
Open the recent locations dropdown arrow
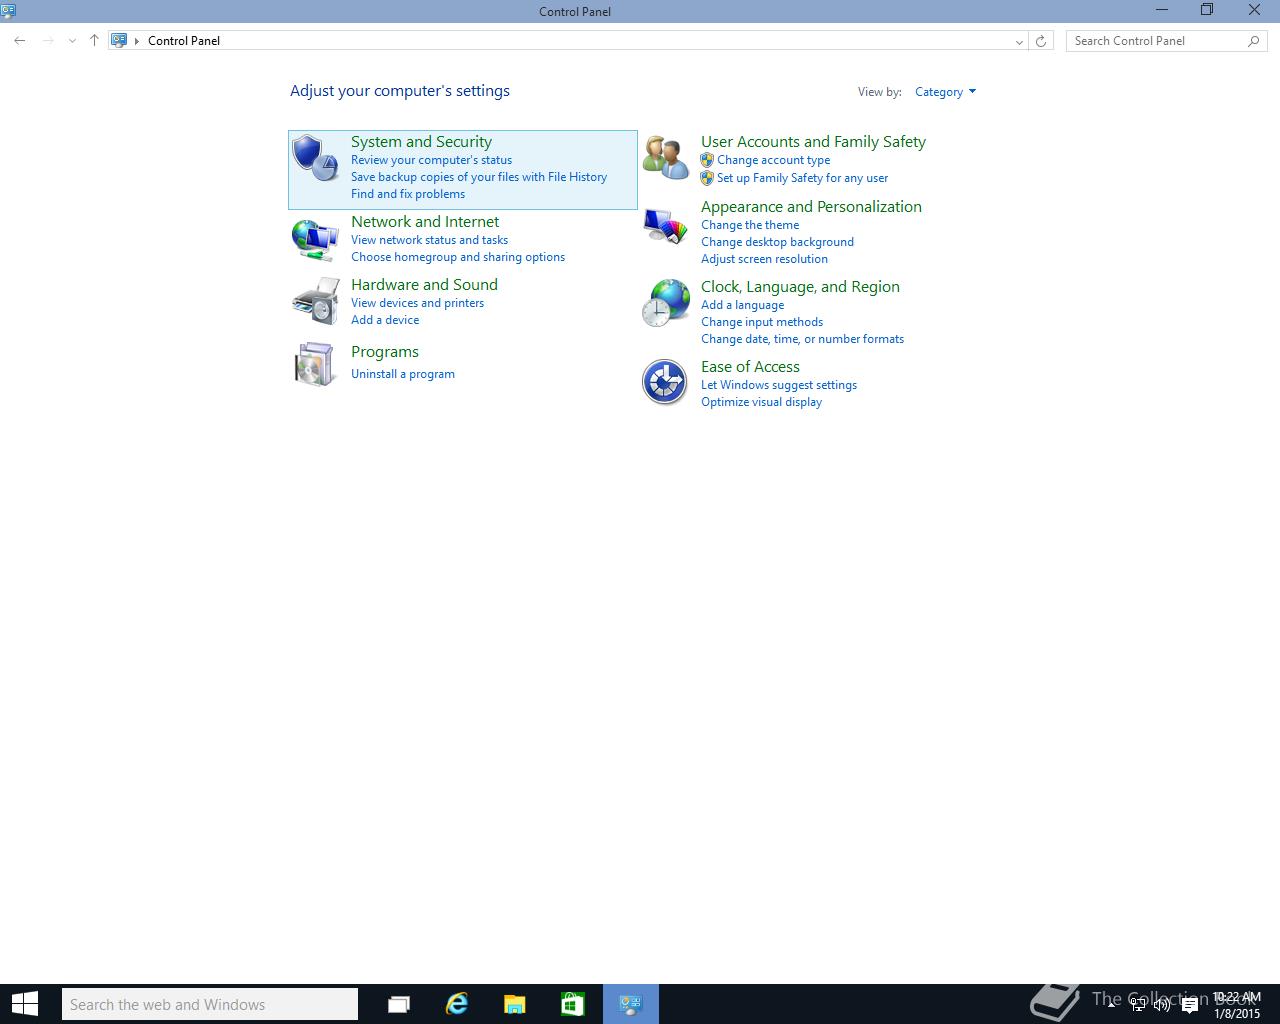point(72,41)
